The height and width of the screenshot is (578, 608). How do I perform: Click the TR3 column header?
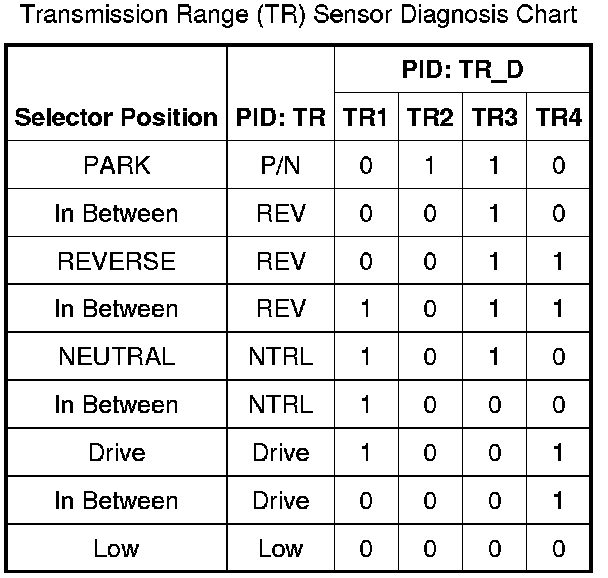(x=495, y=117)
